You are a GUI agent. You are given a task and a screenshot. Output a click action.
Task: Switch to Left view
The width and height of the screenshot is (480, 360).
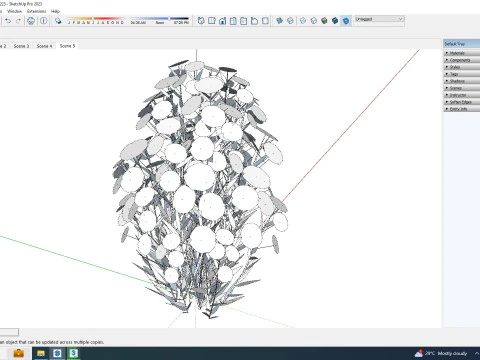(254, 21)
